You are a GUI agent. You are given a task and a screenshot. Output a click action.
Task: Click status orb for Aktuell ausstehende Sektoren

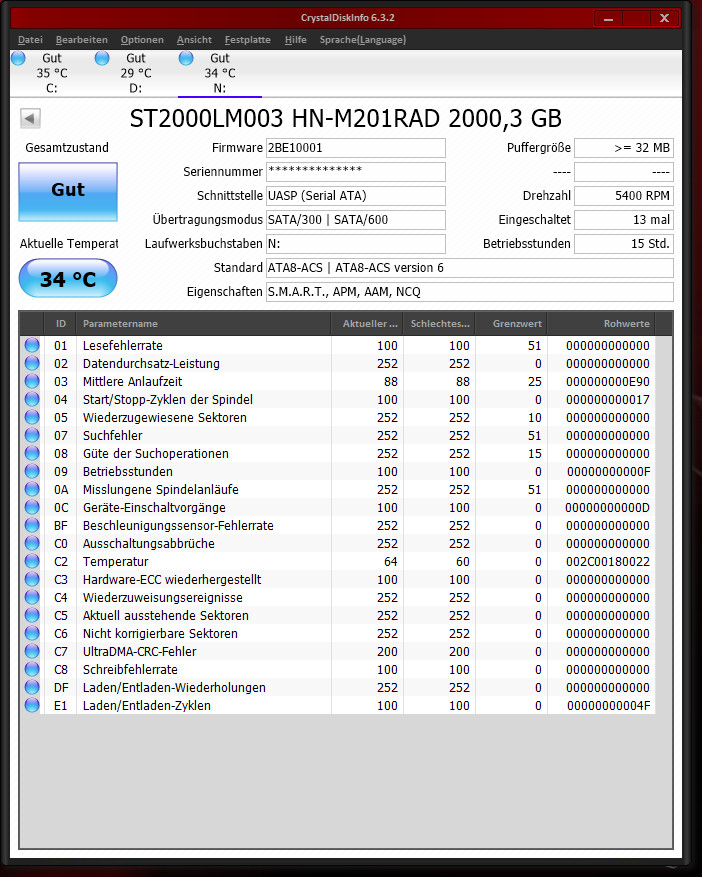pos(32,615)
